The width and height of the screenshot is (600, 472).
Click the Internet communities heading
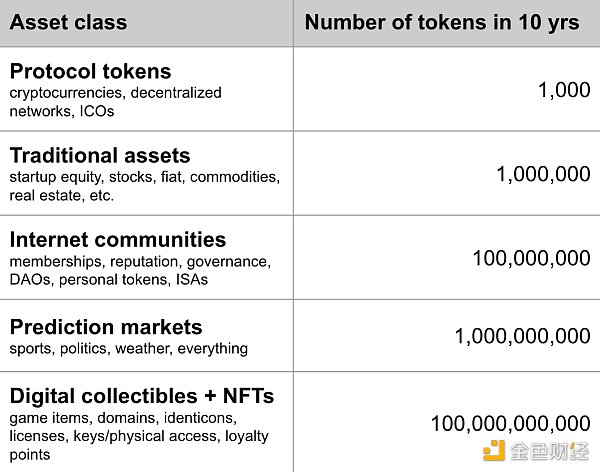point(118,240)
